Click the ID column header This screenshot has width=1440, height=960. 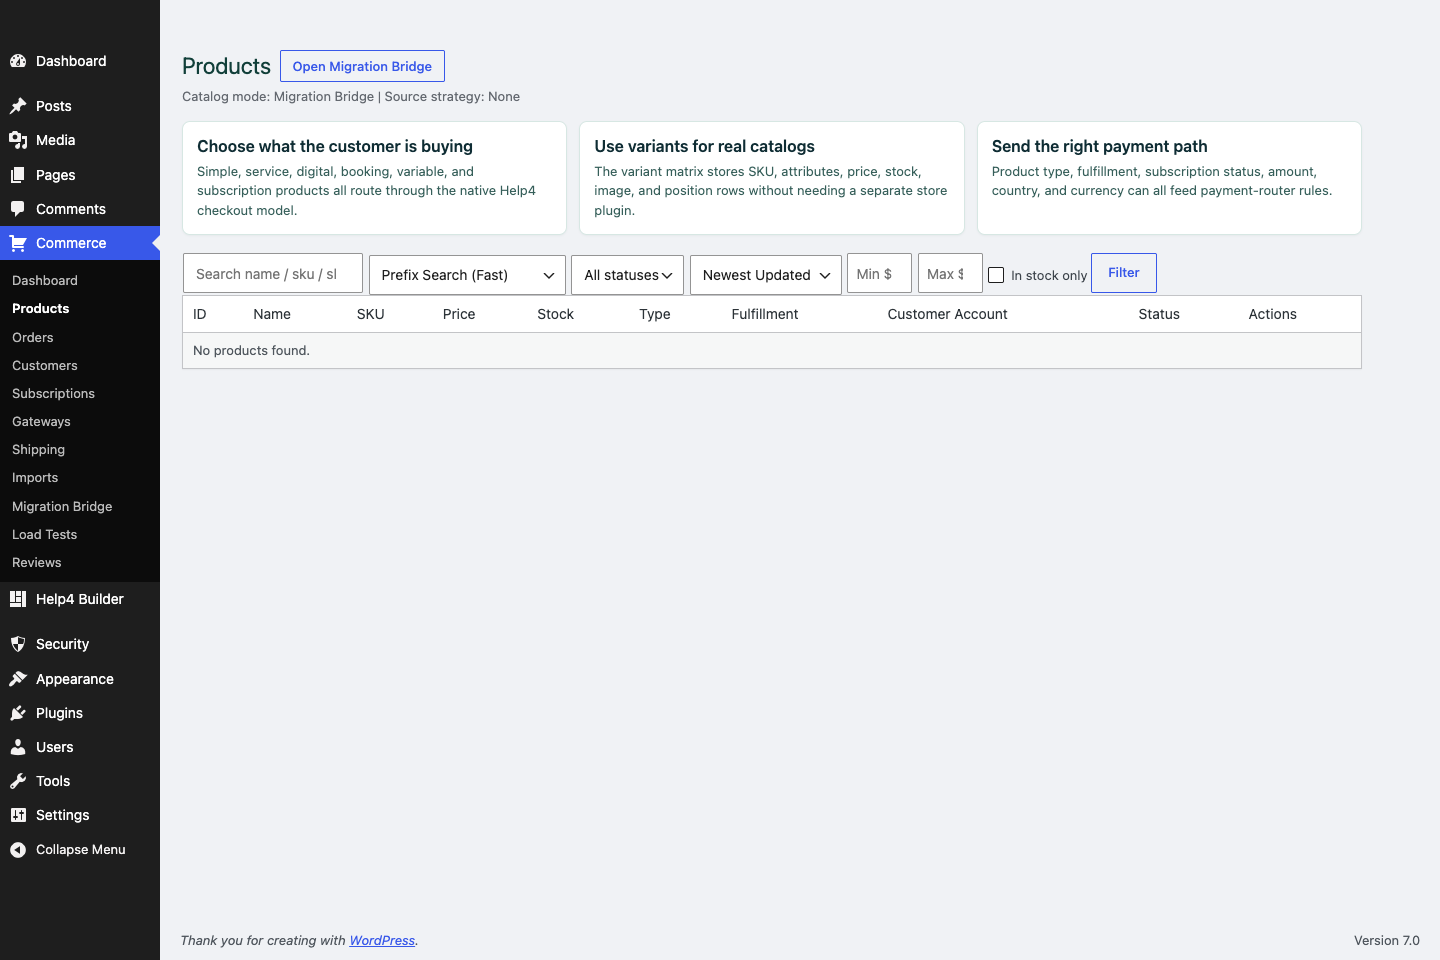coord(200,314)
